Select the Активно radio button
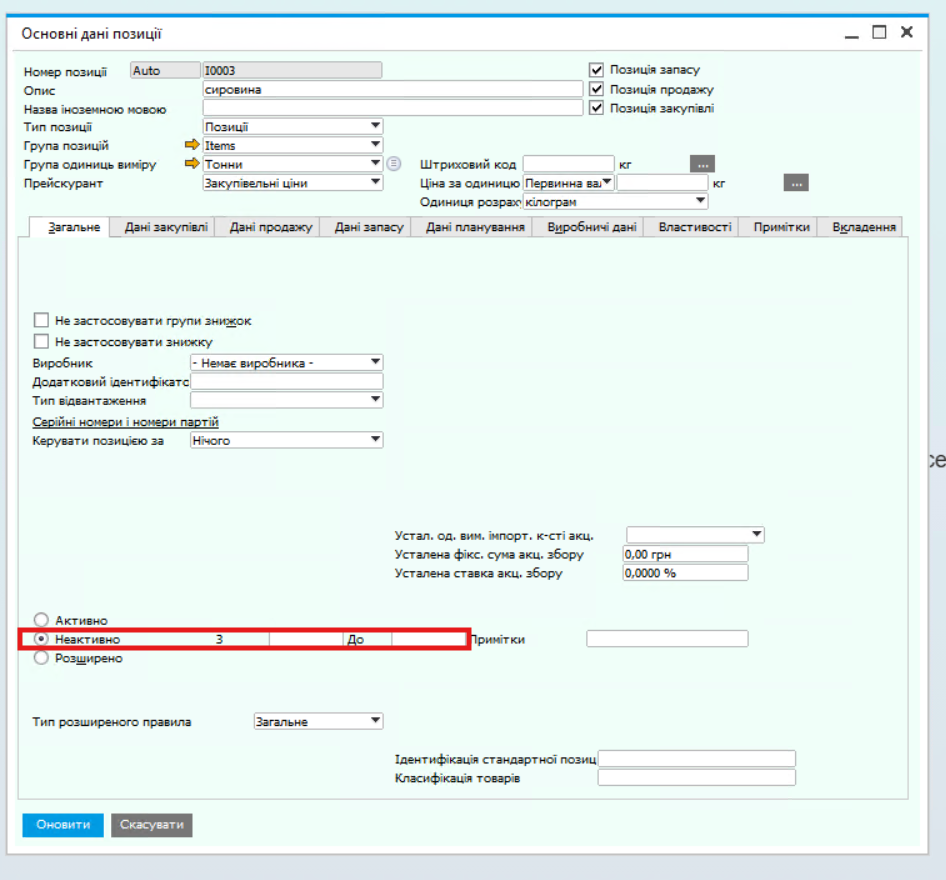Image resolution: width=946 pixels, height=880 pixels. pos(41,620)
